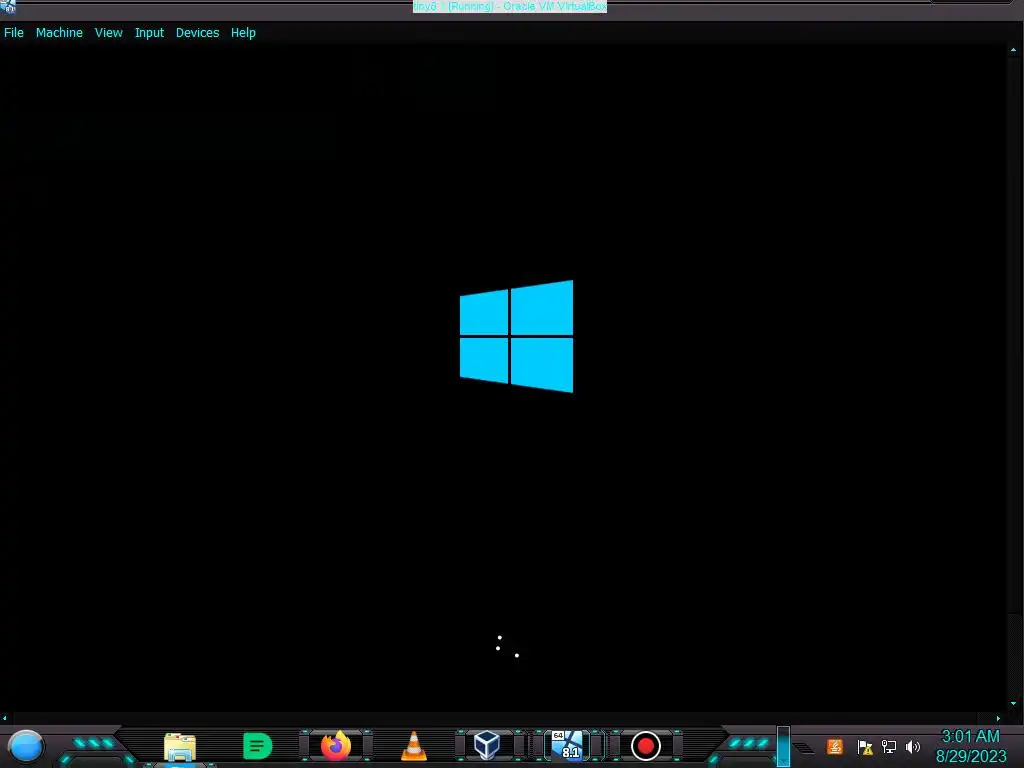The width and height of the screenshot is (1024, 768).
Task: Click the vertical scrollbar up arrow
Action: click(1013, 50)
